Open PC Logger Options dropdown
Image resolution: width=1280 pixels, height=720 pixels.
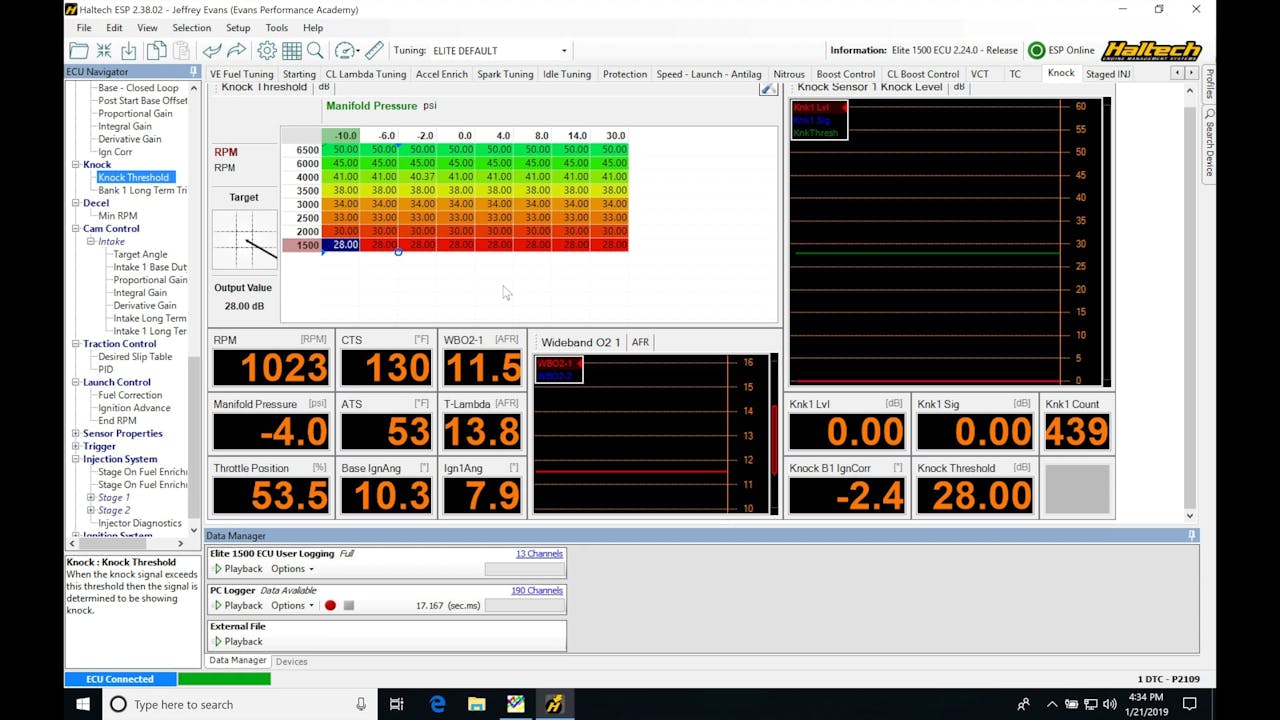click(292, 606)
